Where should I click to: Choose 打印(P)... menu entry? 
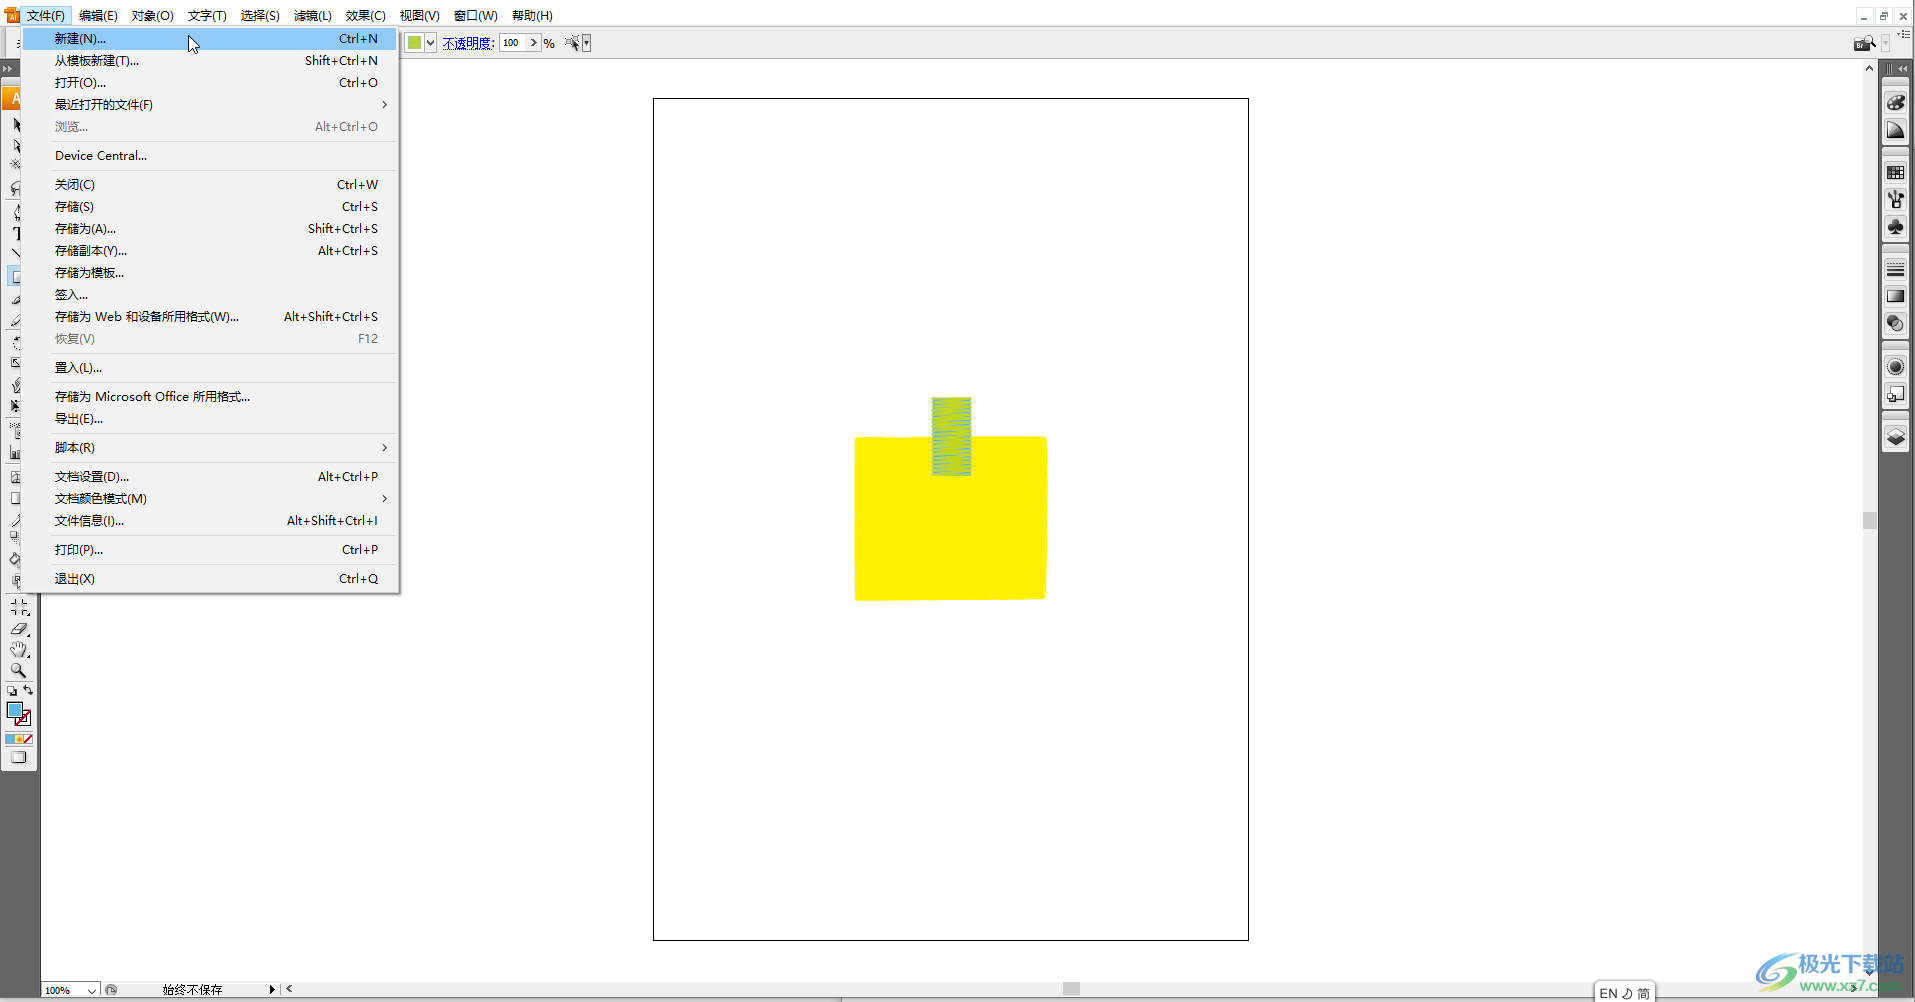(210, 549)
